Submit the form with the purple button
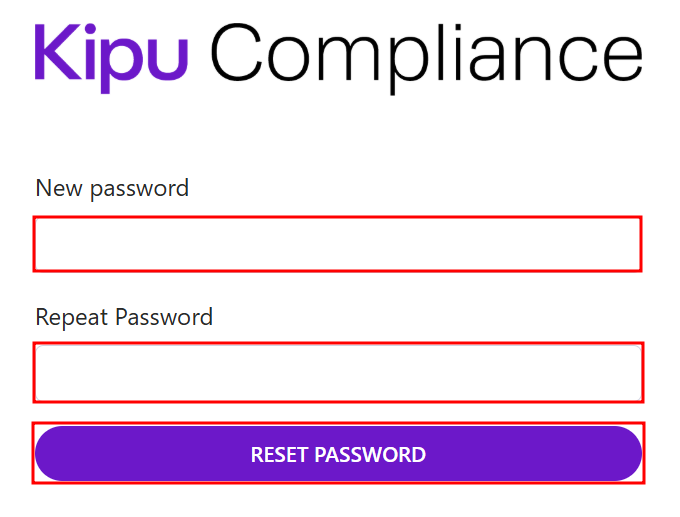 [x=338, y=454]
